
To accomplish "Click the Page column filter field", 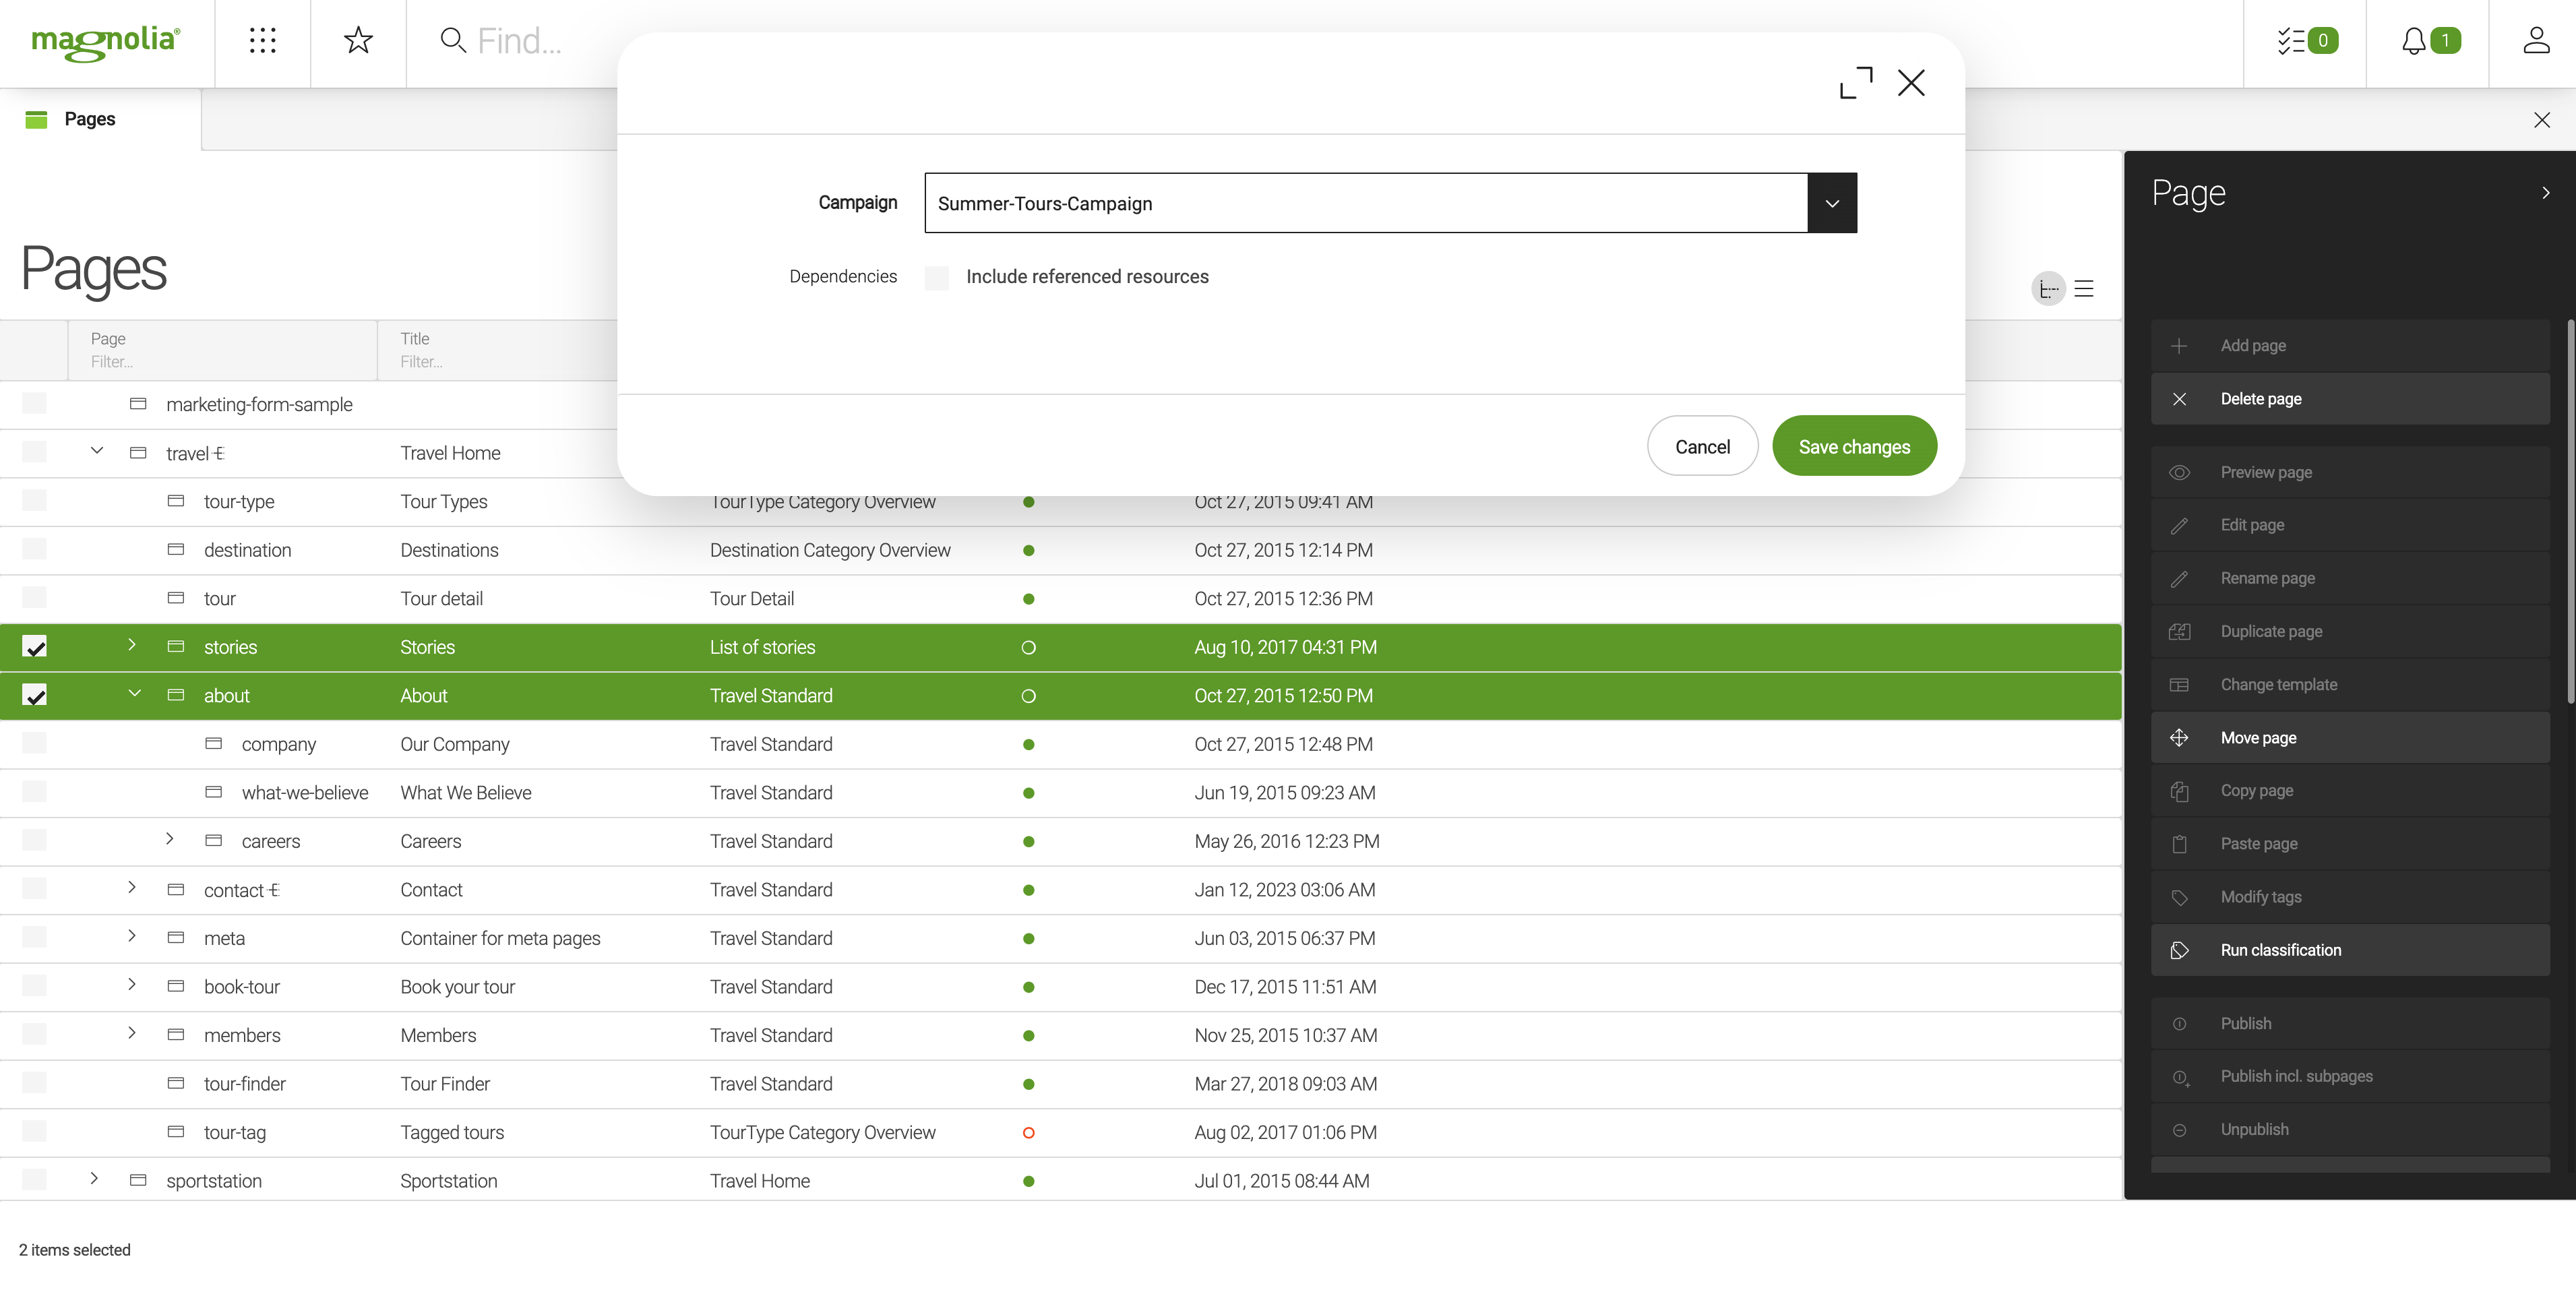I will click(222, 362).
